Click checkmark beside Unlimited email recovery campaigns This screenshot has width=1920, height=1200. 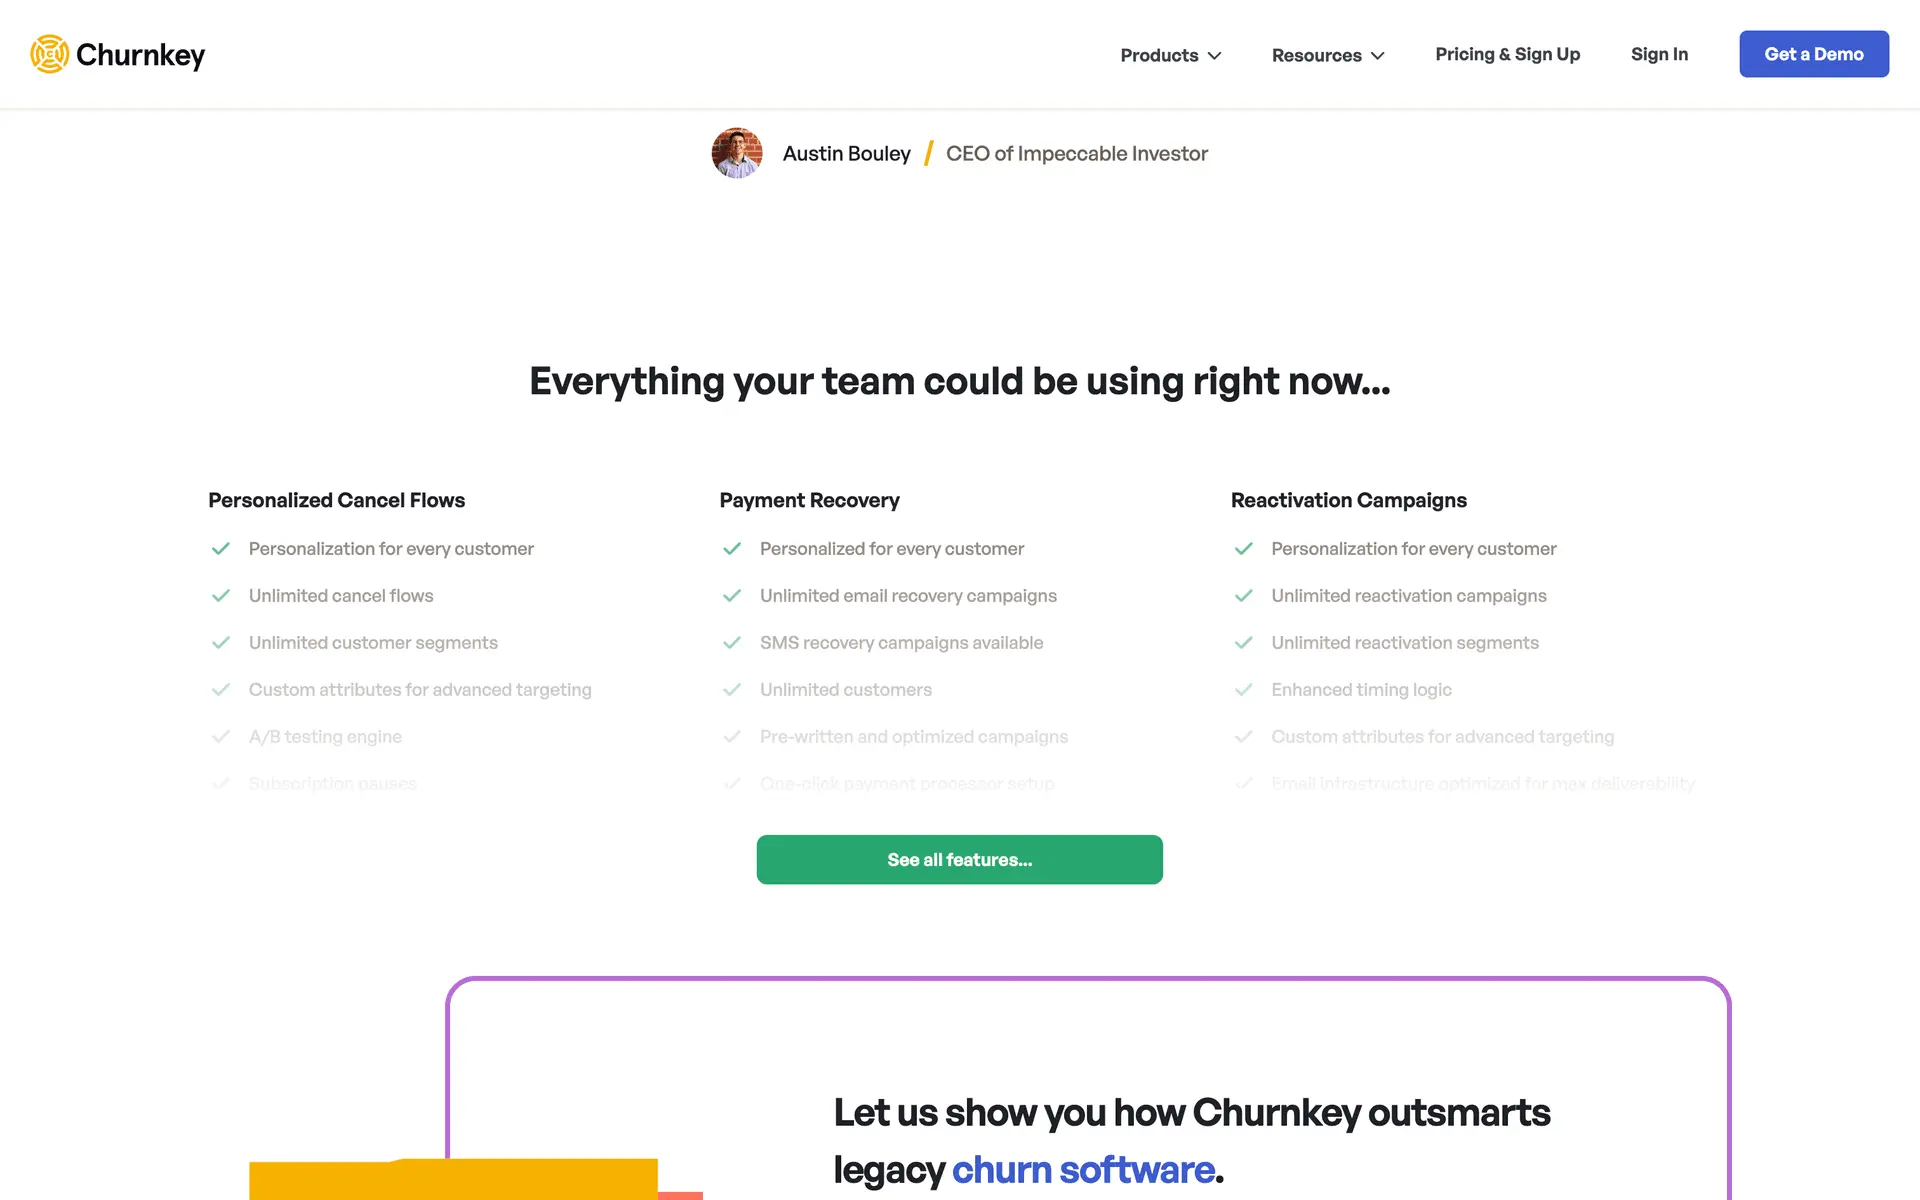[x=732, y=596]
